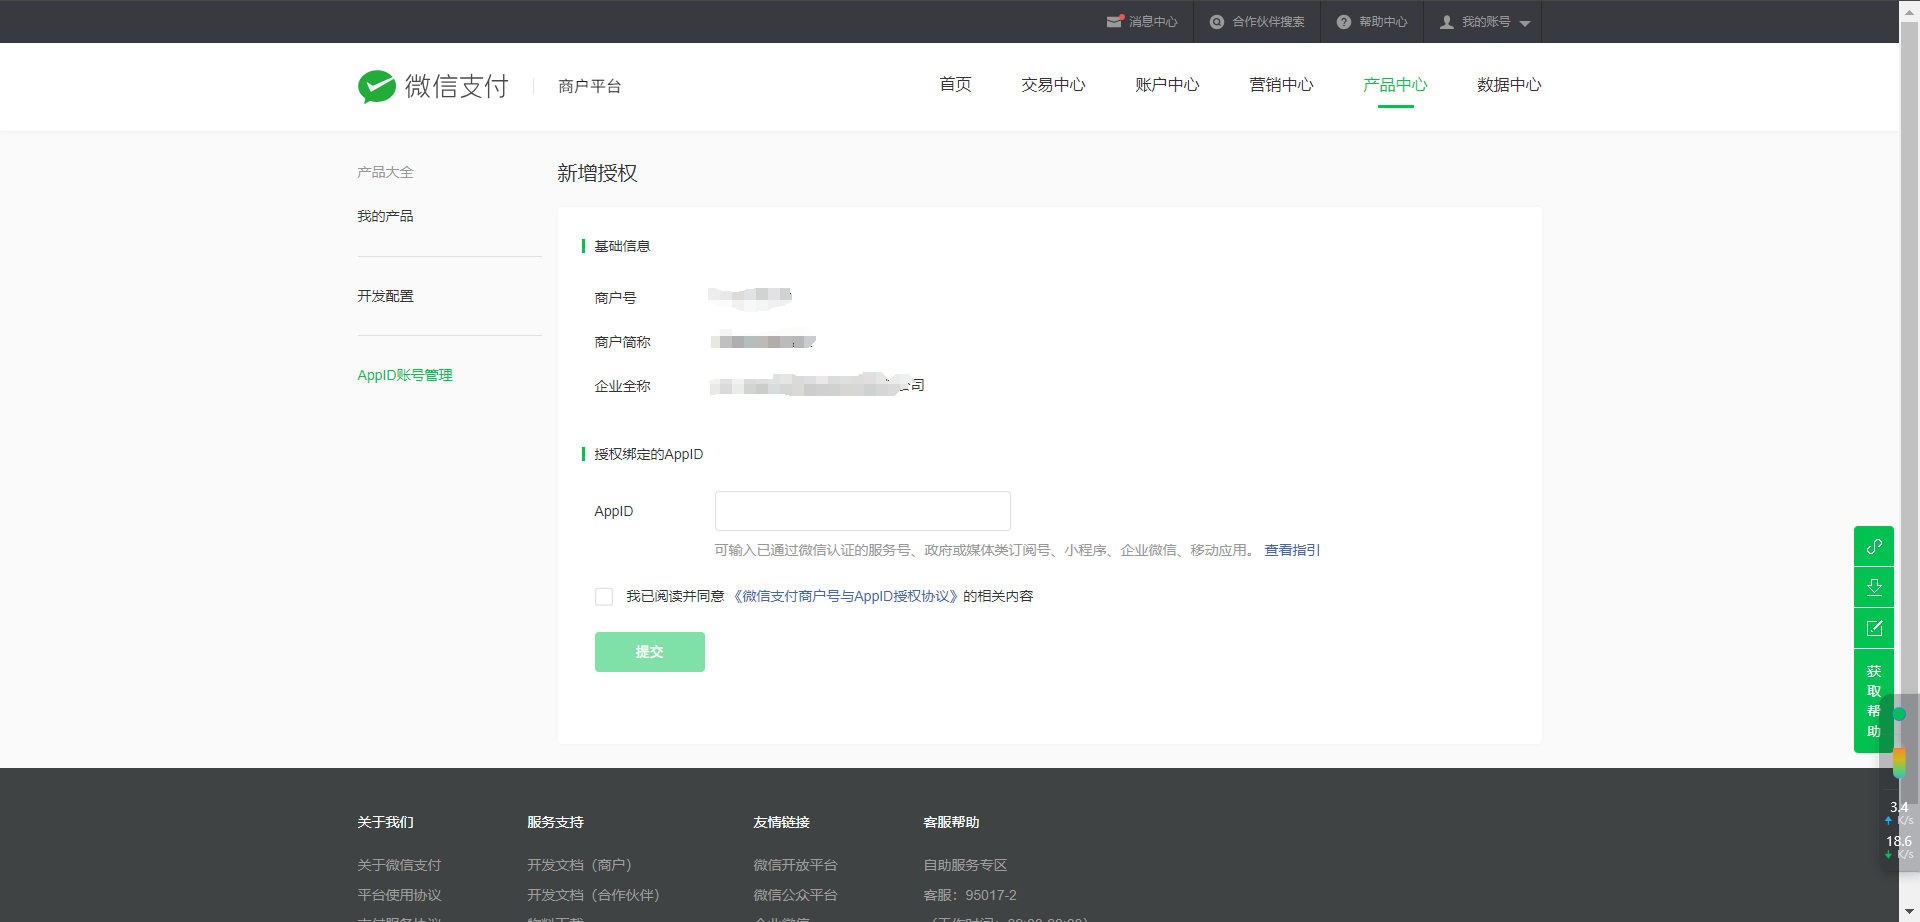Click the 合作伙伴搜索 search icon
Image resolution: width=1920 pixels, height=922 pixels.
(x=1217, y=22)
